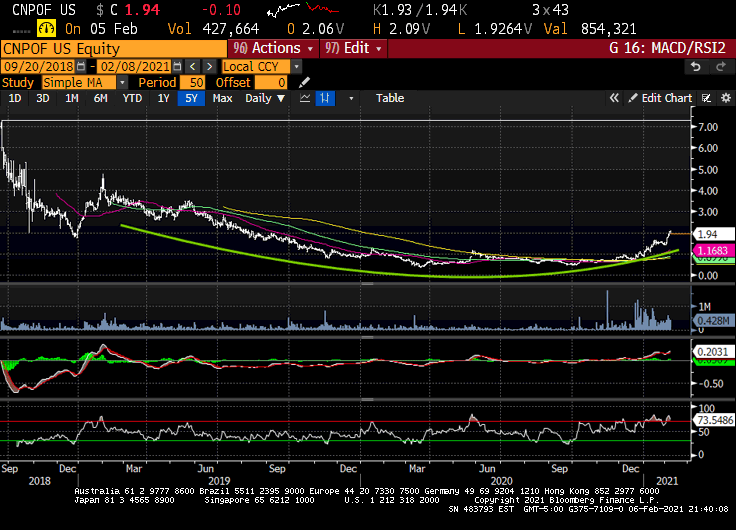736x530 pixels.
Task: Click the divider handle between price and volume panes
Action: click(x=368, y=284)
